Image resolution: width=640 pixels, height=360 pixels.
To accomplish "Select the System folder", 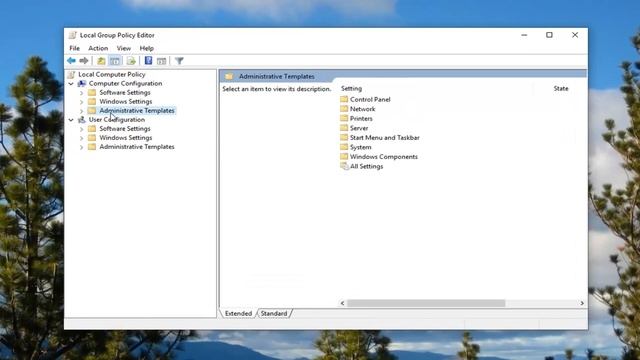I will tap(360, 147).
